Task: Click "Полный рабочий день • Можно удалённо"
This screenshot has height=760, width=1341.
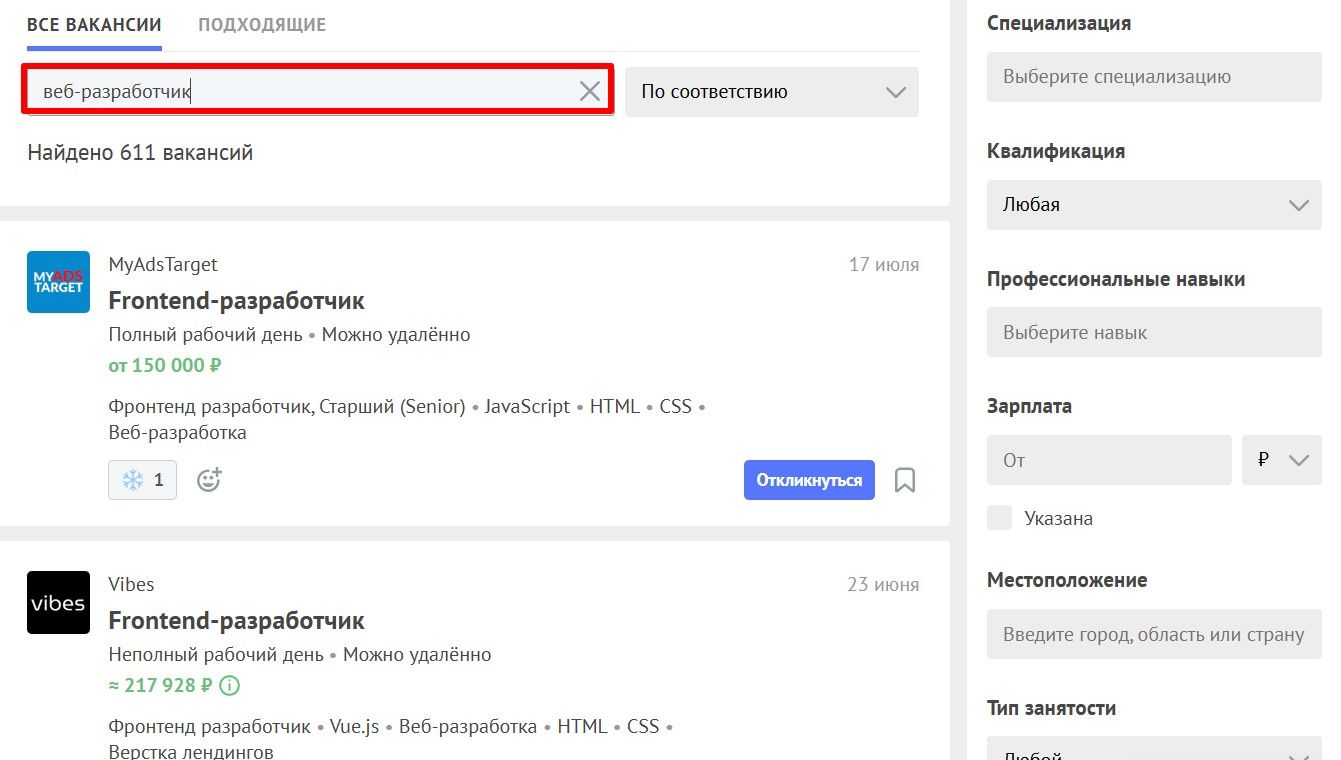Action: pos(289,335)
